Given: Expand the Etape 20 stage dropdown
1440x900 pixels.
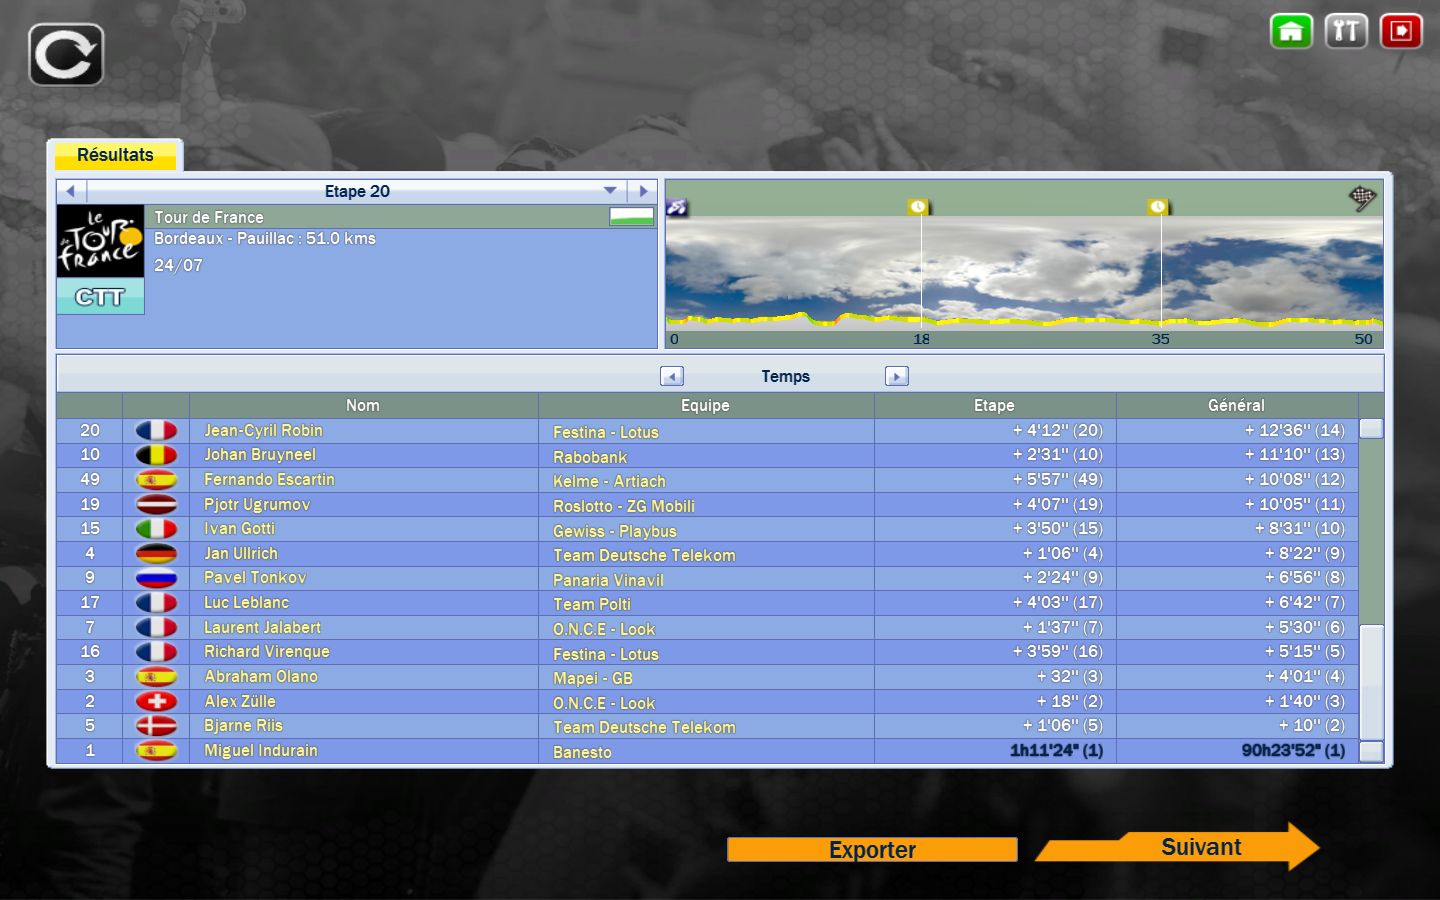Looking at the screenshot, I should point(610,191).
